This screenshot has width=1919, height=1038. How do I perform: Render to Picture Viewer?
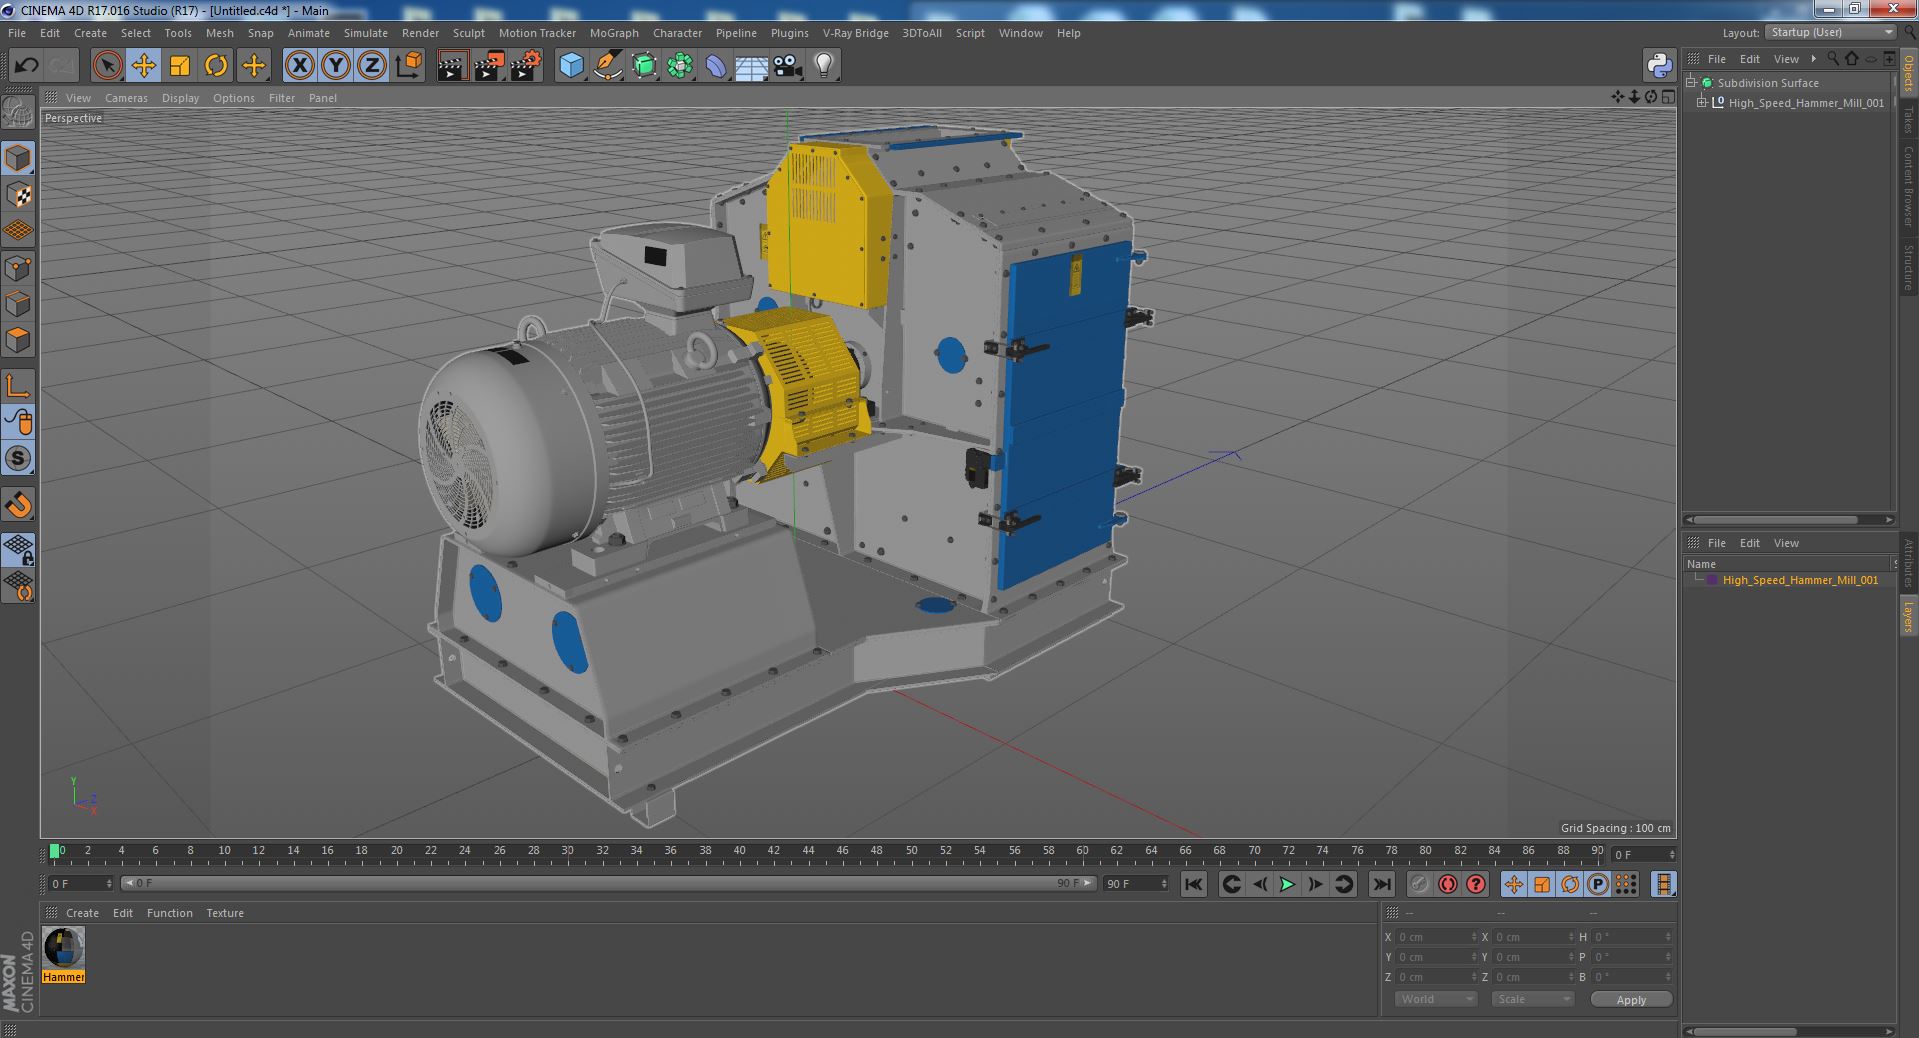489,66
